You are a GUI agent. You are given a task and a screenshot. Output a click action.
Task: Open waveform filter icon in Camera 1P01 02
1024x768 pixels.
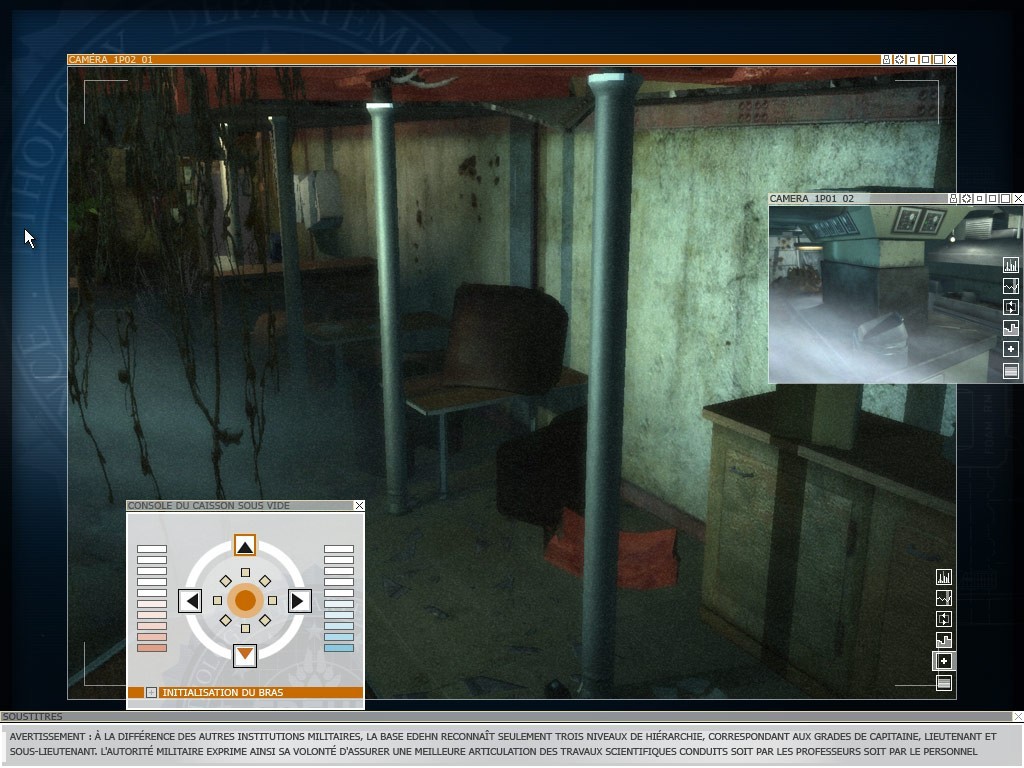tap(1011, 286)
